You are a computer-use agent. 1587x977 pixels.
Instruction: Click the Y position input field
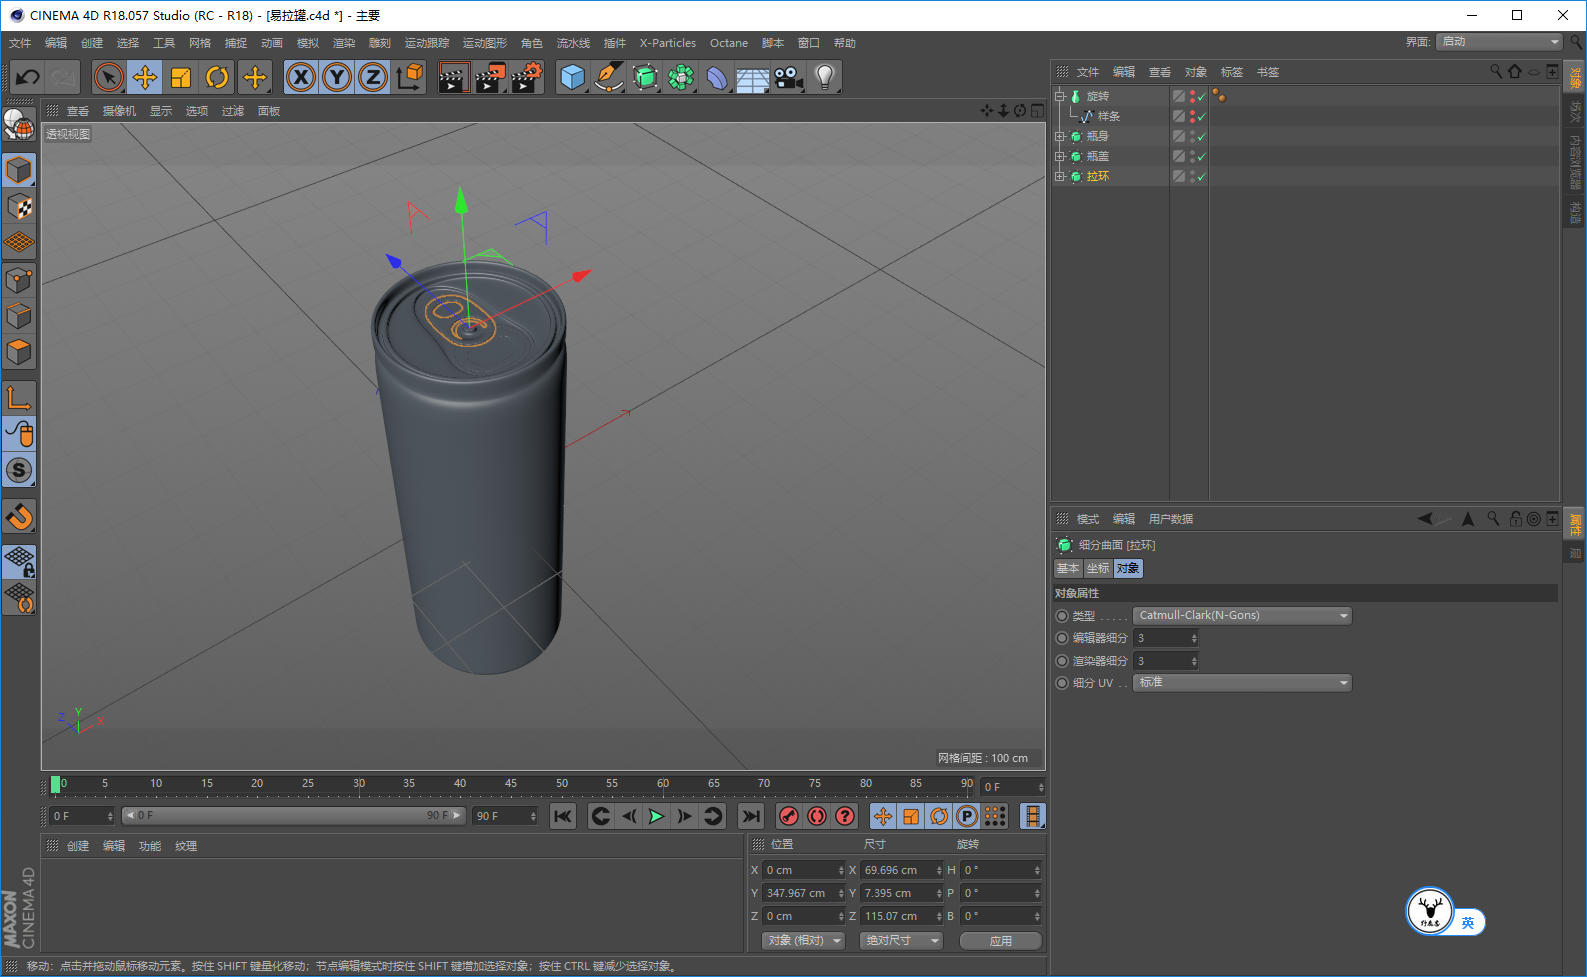[x=800, y=894]
